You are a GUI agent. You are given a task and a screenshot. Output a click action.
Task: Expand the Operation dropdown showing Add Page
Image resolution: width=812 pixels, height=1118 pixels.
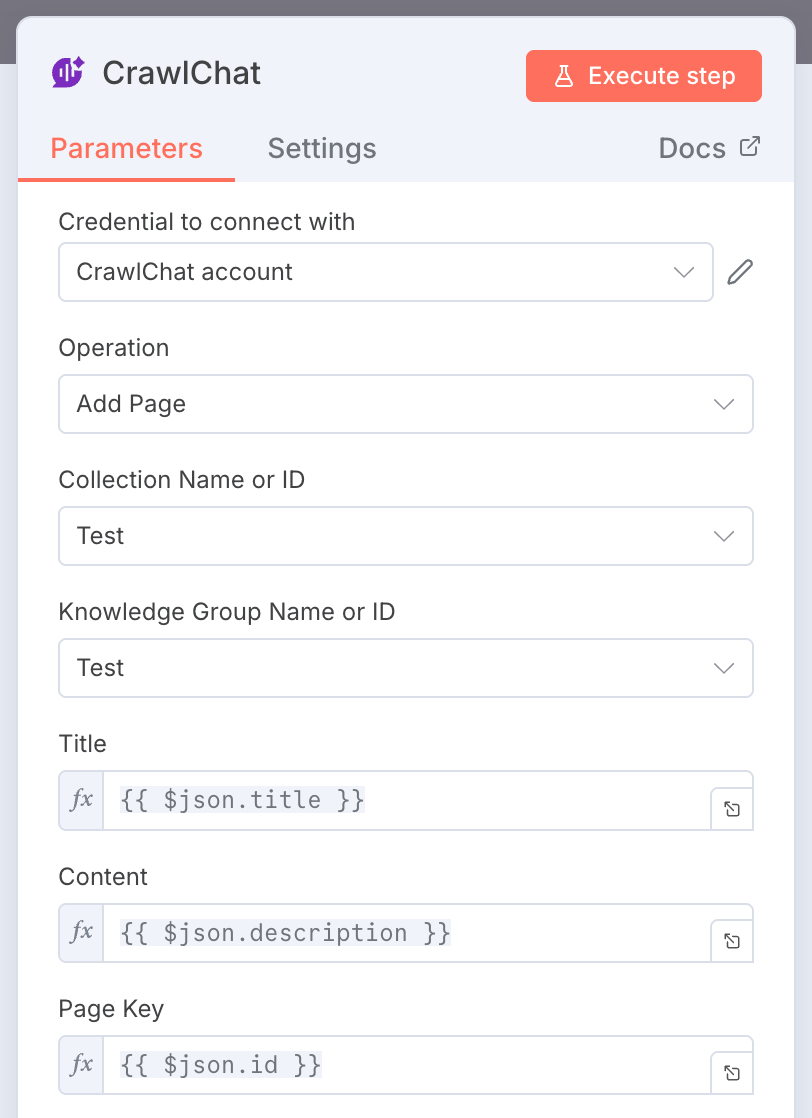pos(723,404)
